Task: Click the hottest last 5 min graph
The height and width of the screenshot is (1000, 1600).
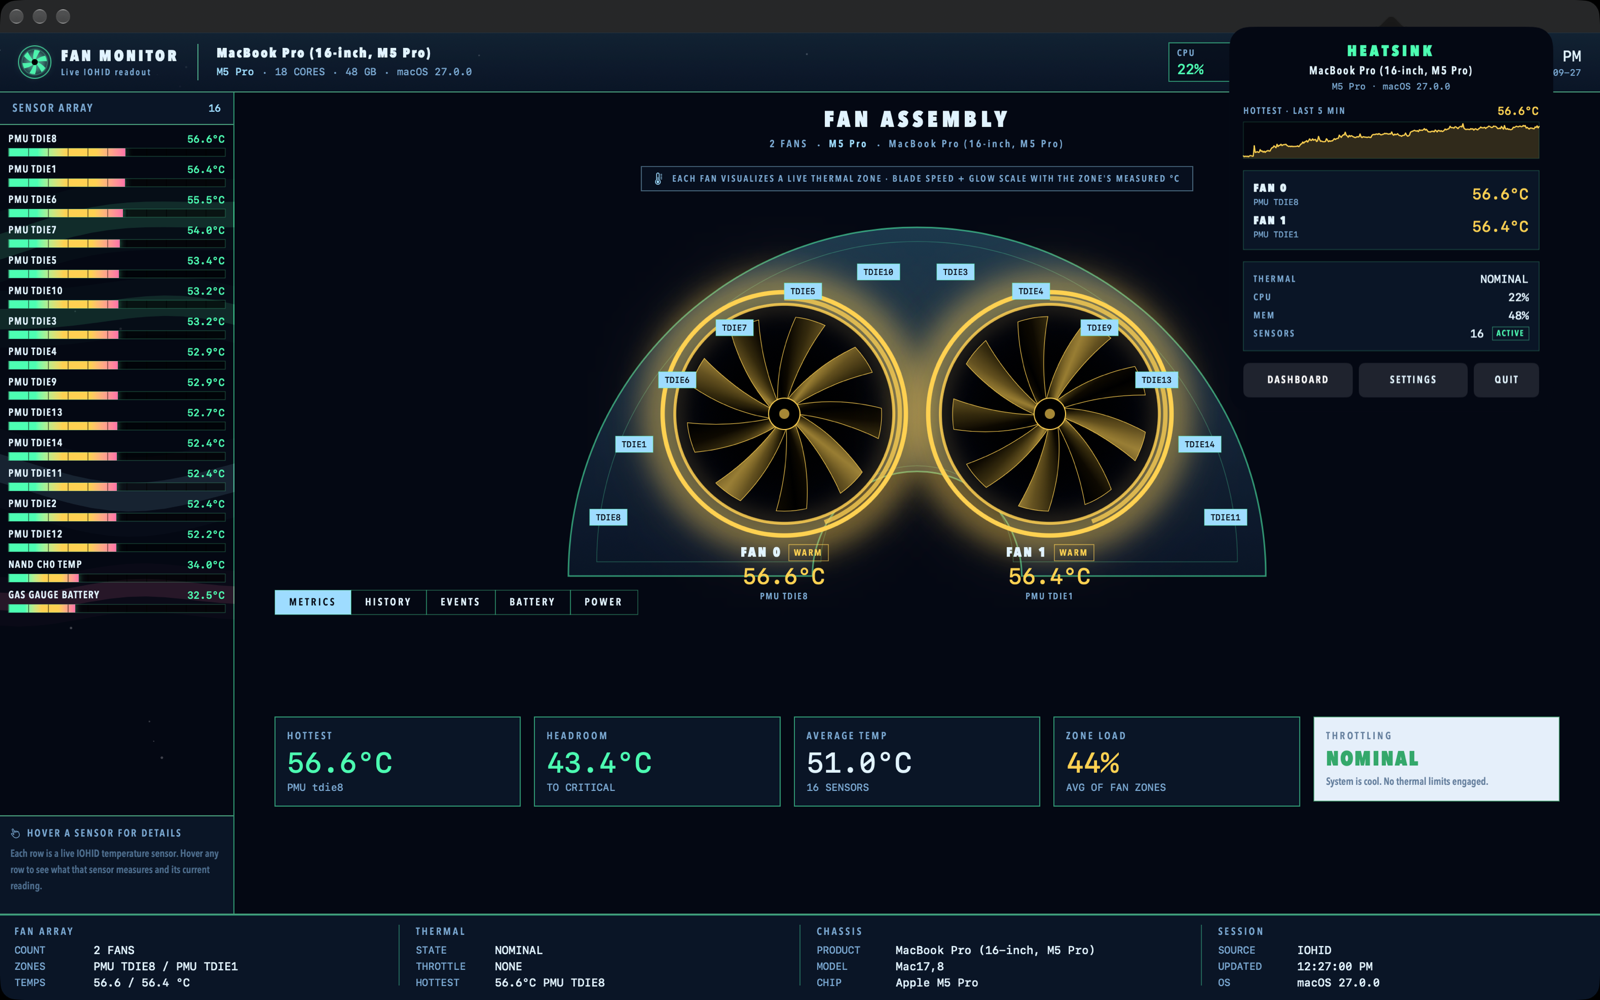Action: pyautogui.click(x=1391, y=140)
